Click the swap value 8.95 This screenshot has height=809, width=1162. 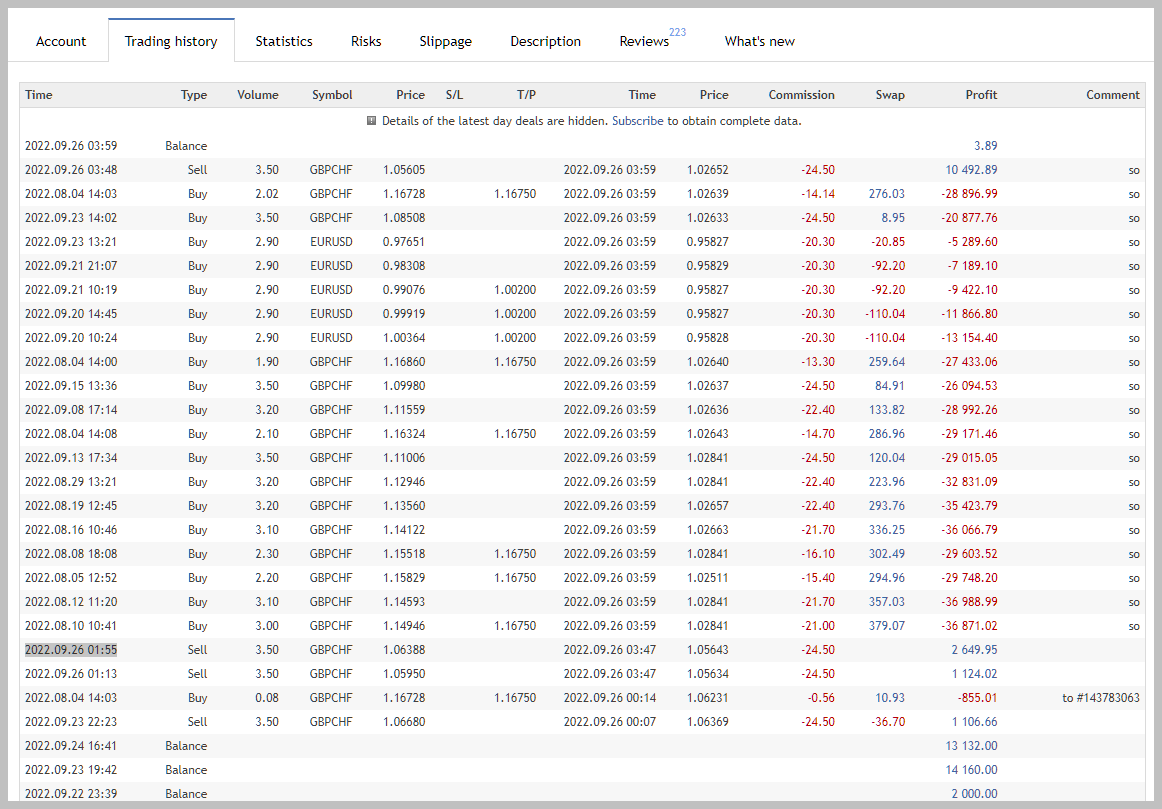893,218
